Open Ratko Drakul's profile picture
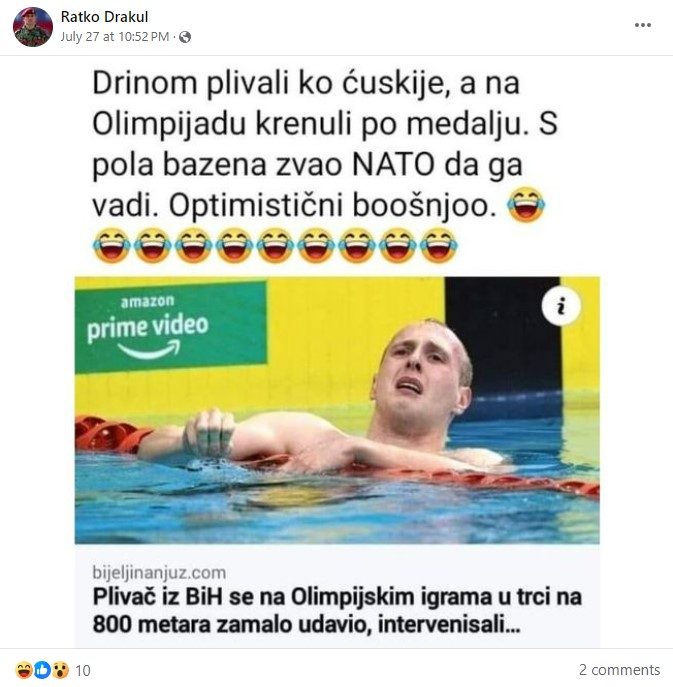This screenshot has width=673, height=687. 33,27
